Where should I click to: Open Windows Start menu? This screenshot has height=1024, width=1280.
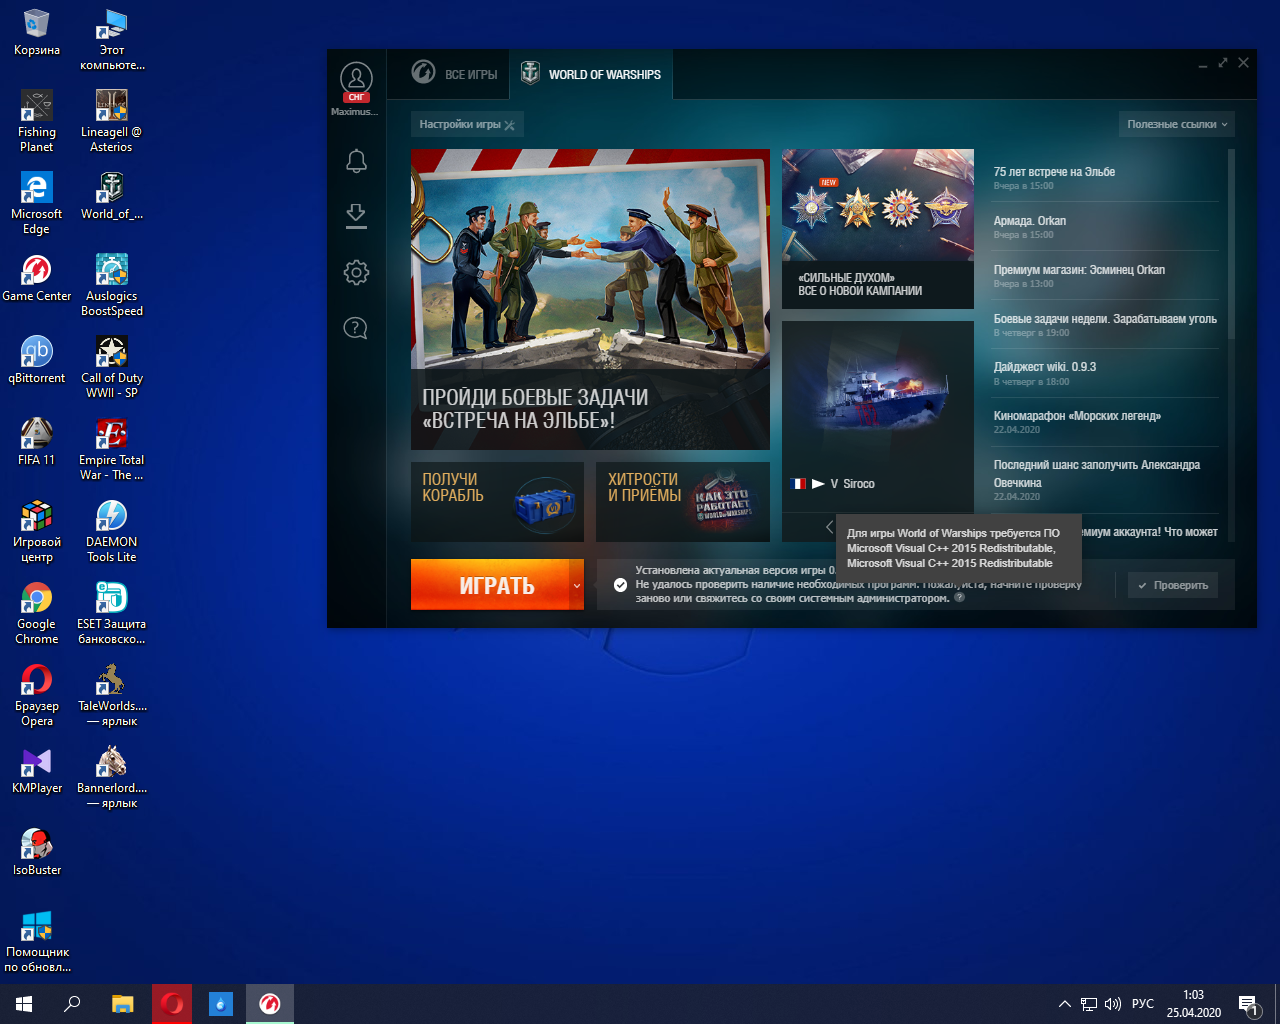tap(24, 1004)
